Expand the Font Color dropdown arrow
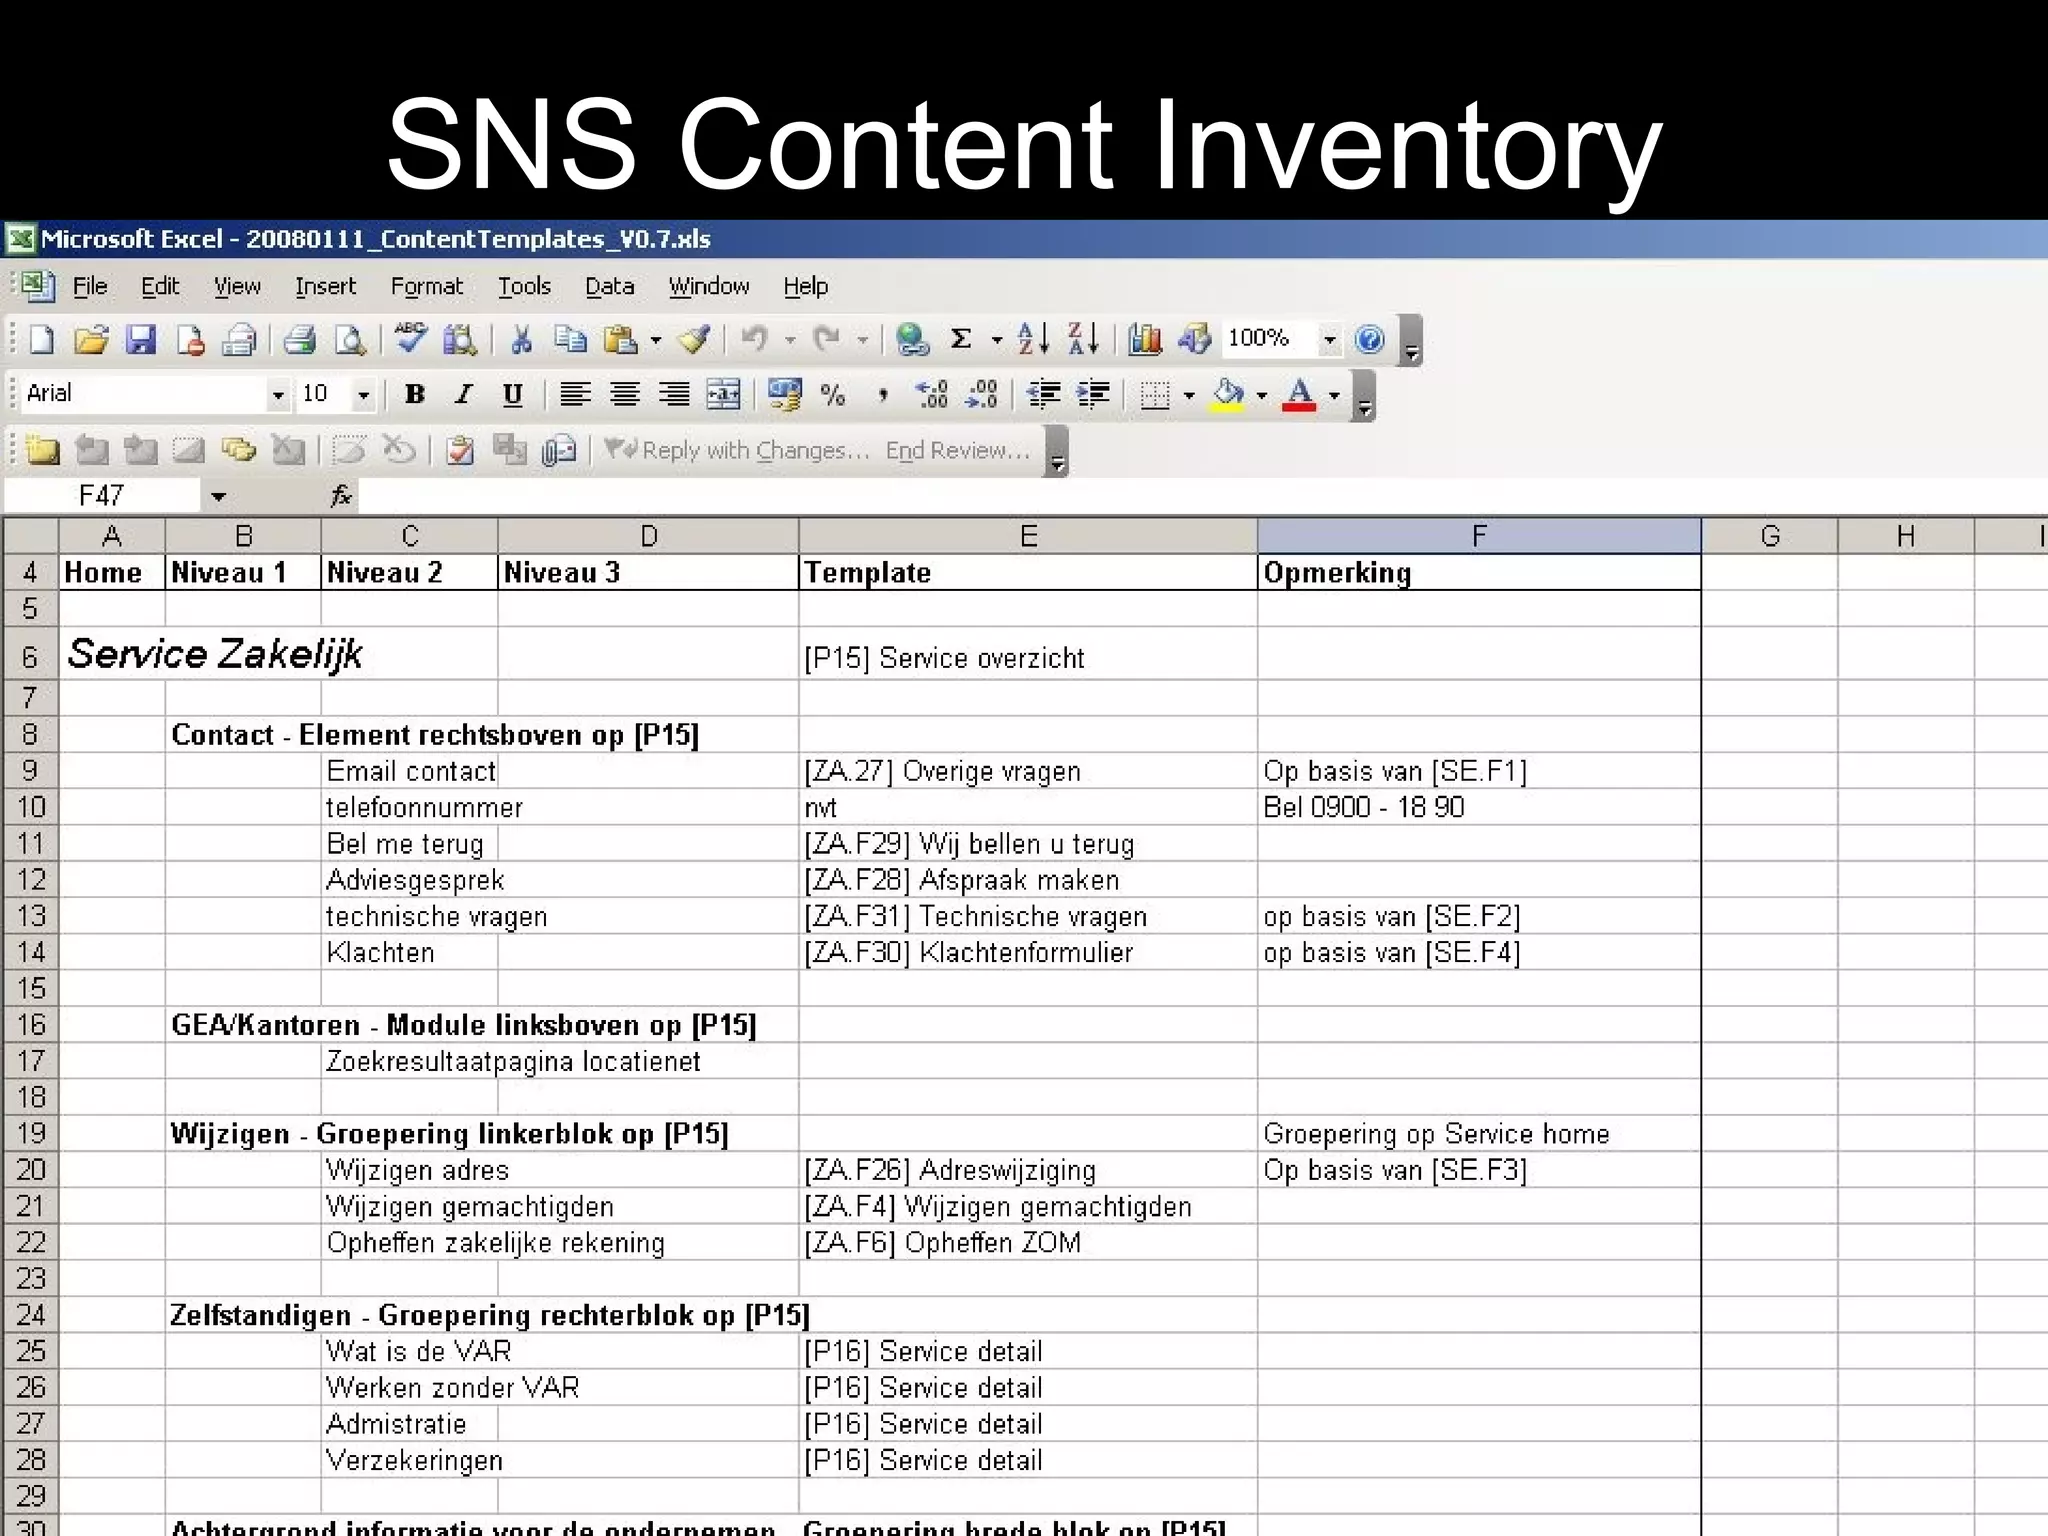This screenshot has width=2048, height=1536. click(1334, 396)
